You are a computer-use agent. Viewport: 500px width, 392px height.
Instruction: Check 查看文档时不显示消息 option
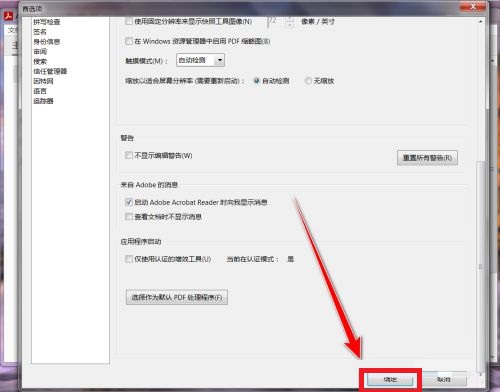tap(129, 217)
